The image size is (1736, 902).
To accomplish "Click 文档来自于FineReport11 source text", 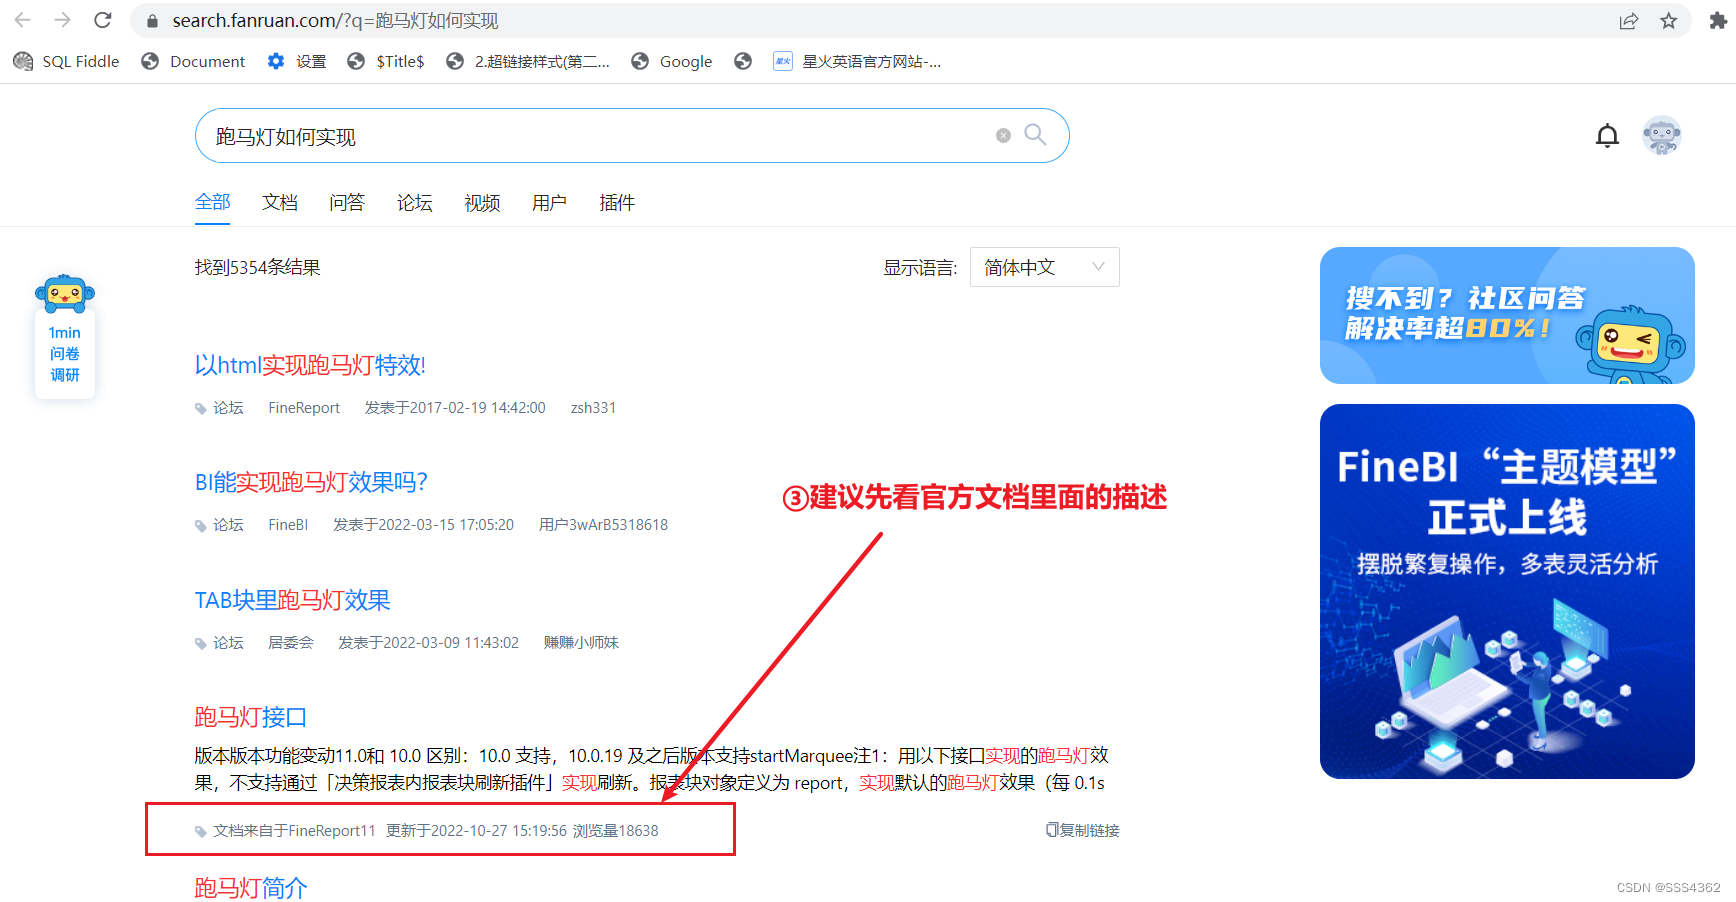I will coord(294,831).
